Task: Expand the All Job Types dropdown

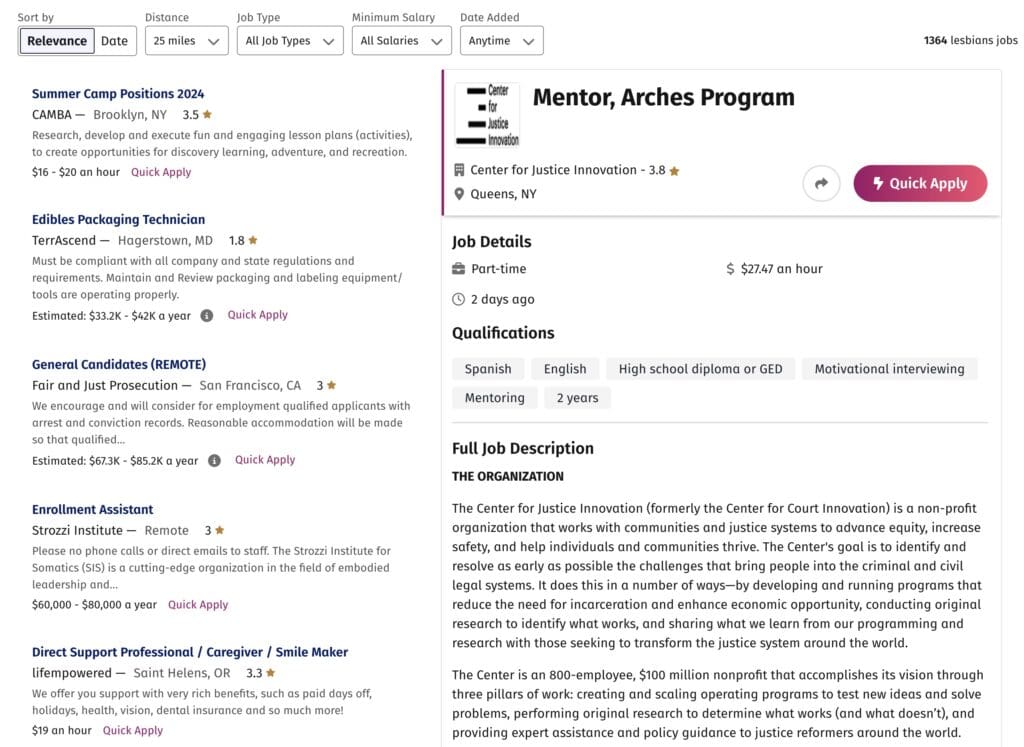Action: click(290, 41)
